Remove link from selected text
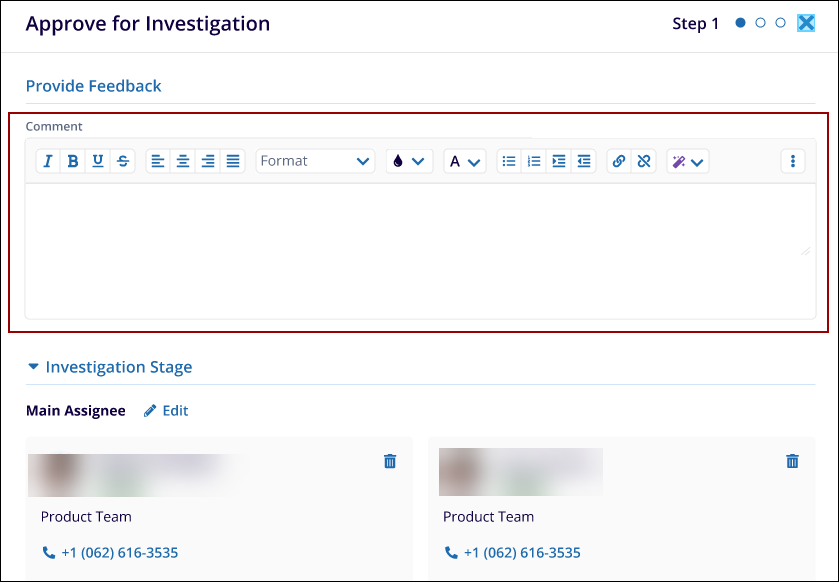839x582 pixels. point(644,161)
